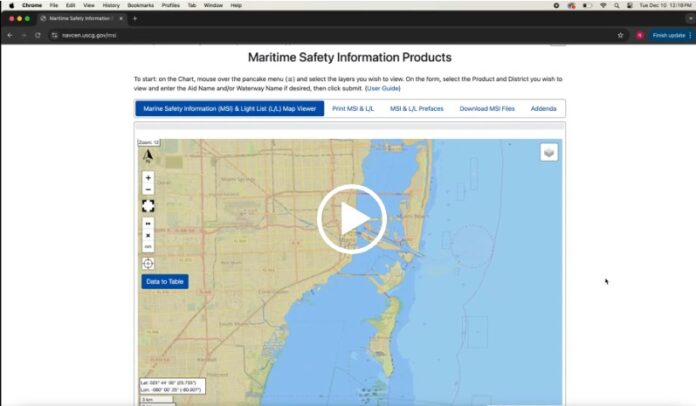The width and height of the screenshot is (696, 406).
Task: Click the locate crosshair icon on map
Action: (148, 264)
